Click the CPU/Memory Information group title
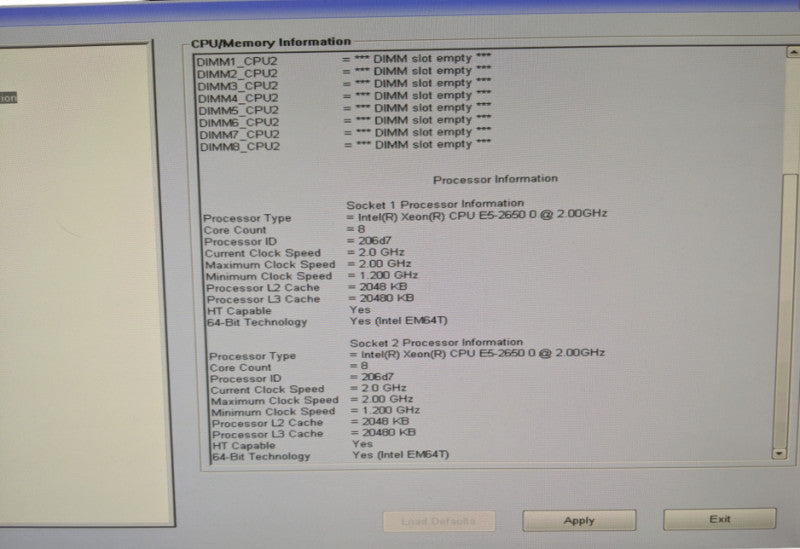 pos(271,43)
